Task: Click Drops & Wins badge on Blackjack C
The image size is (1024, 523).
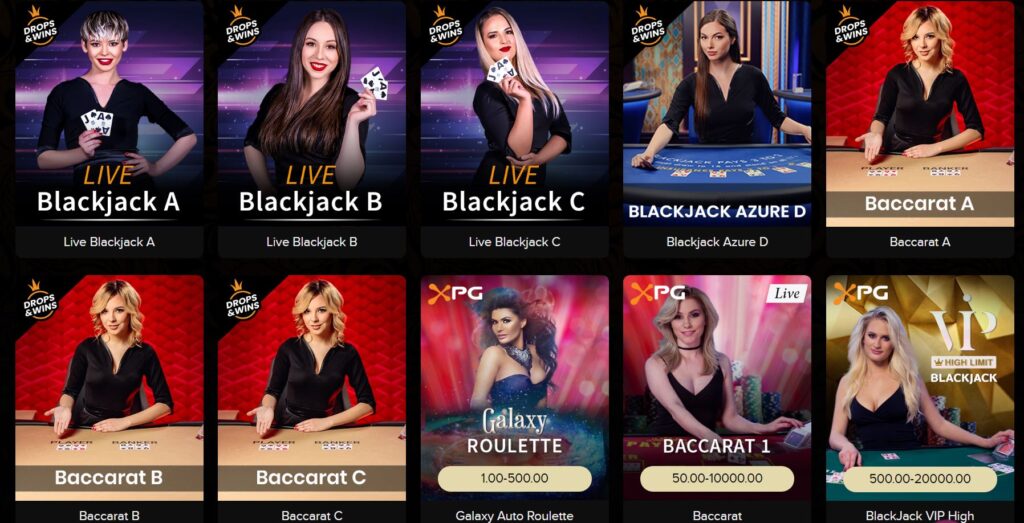Action: click(447, 26)
